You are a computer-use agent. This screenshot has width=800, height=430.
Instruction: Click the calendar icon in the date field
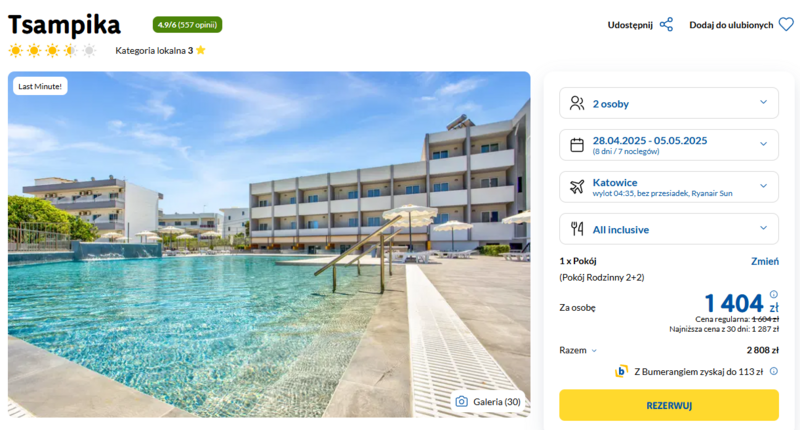pos(577,145)
